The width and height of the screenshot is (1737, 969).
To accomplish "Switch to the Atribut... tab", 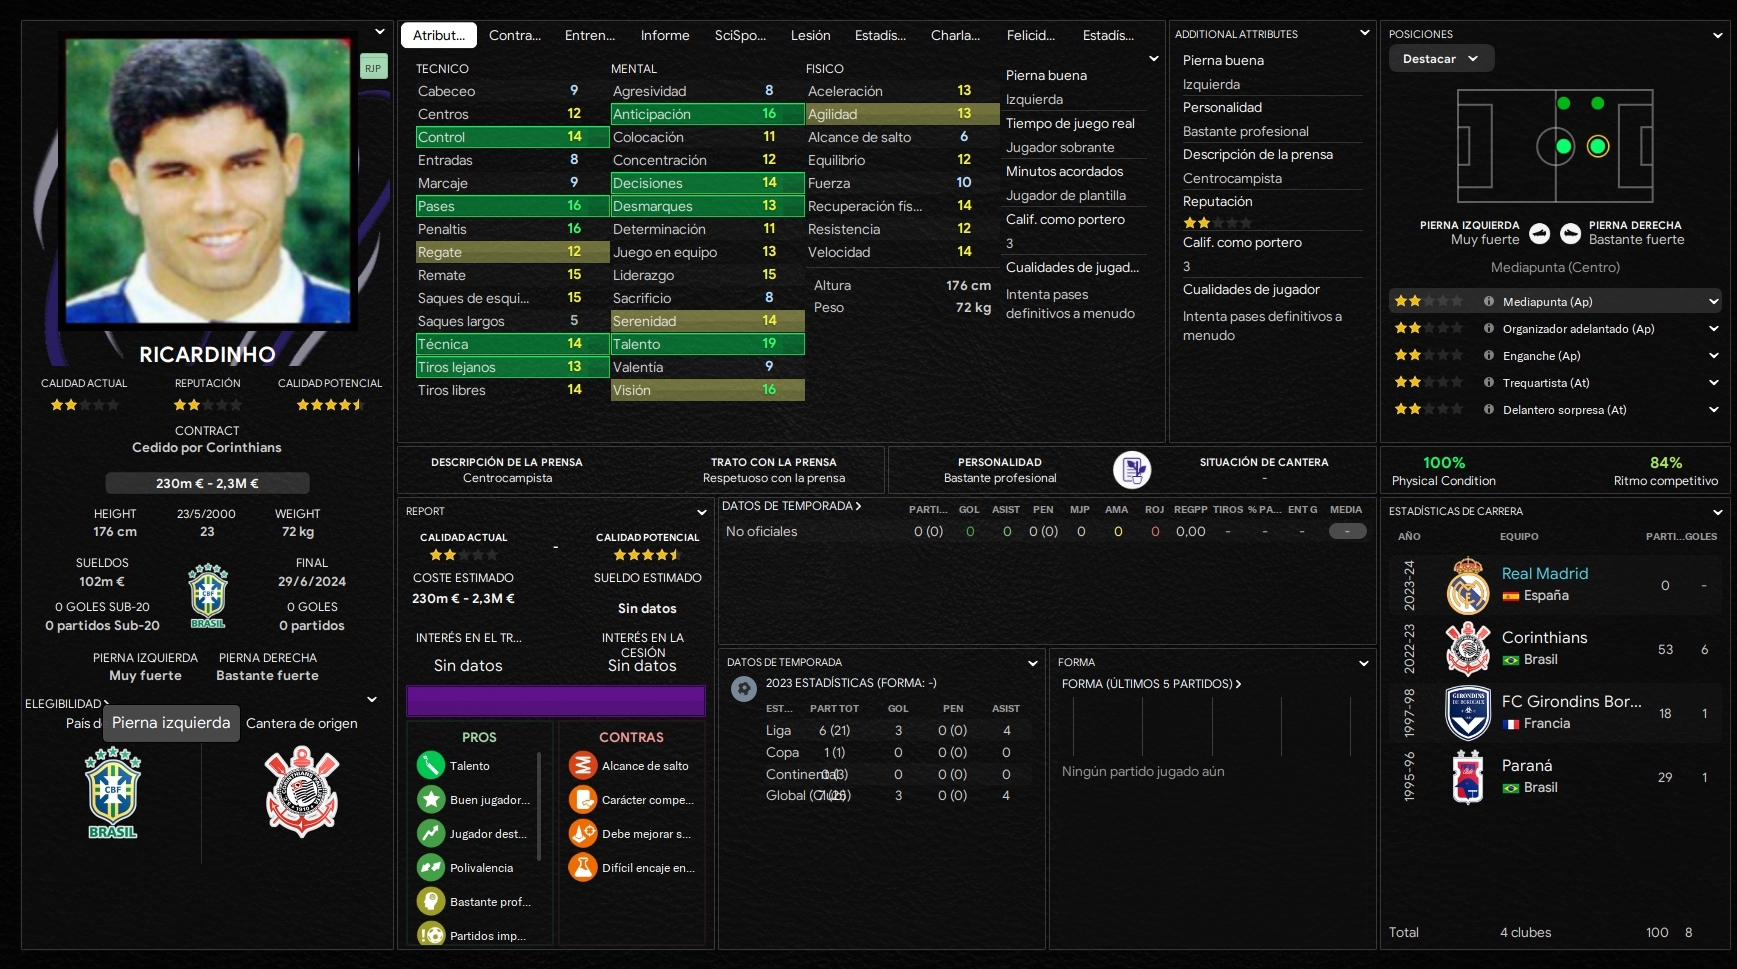I will [x=439, y=35].
